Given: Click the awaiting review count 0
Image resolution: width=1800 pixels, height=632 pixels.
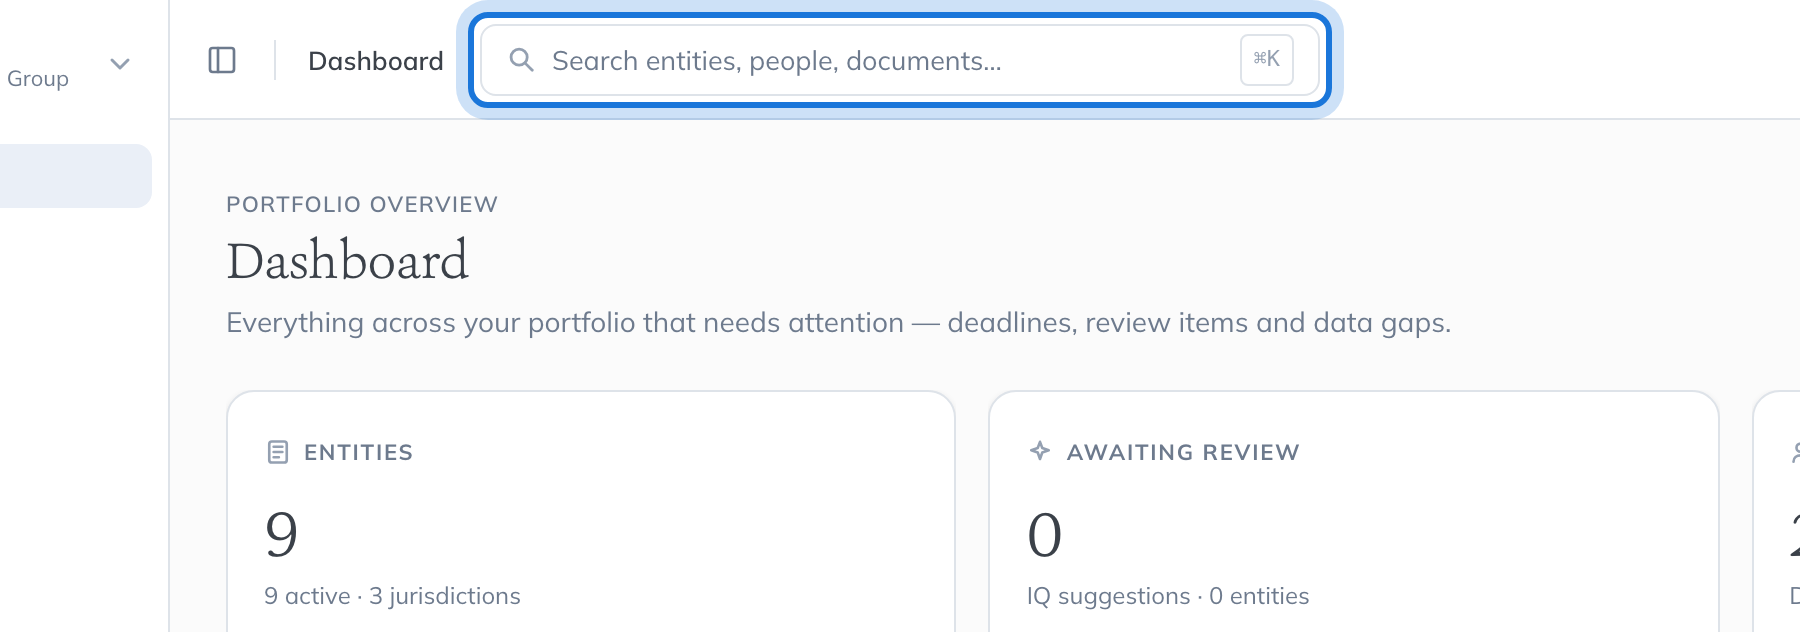Looking at the screenshot, I should 1045,535.
